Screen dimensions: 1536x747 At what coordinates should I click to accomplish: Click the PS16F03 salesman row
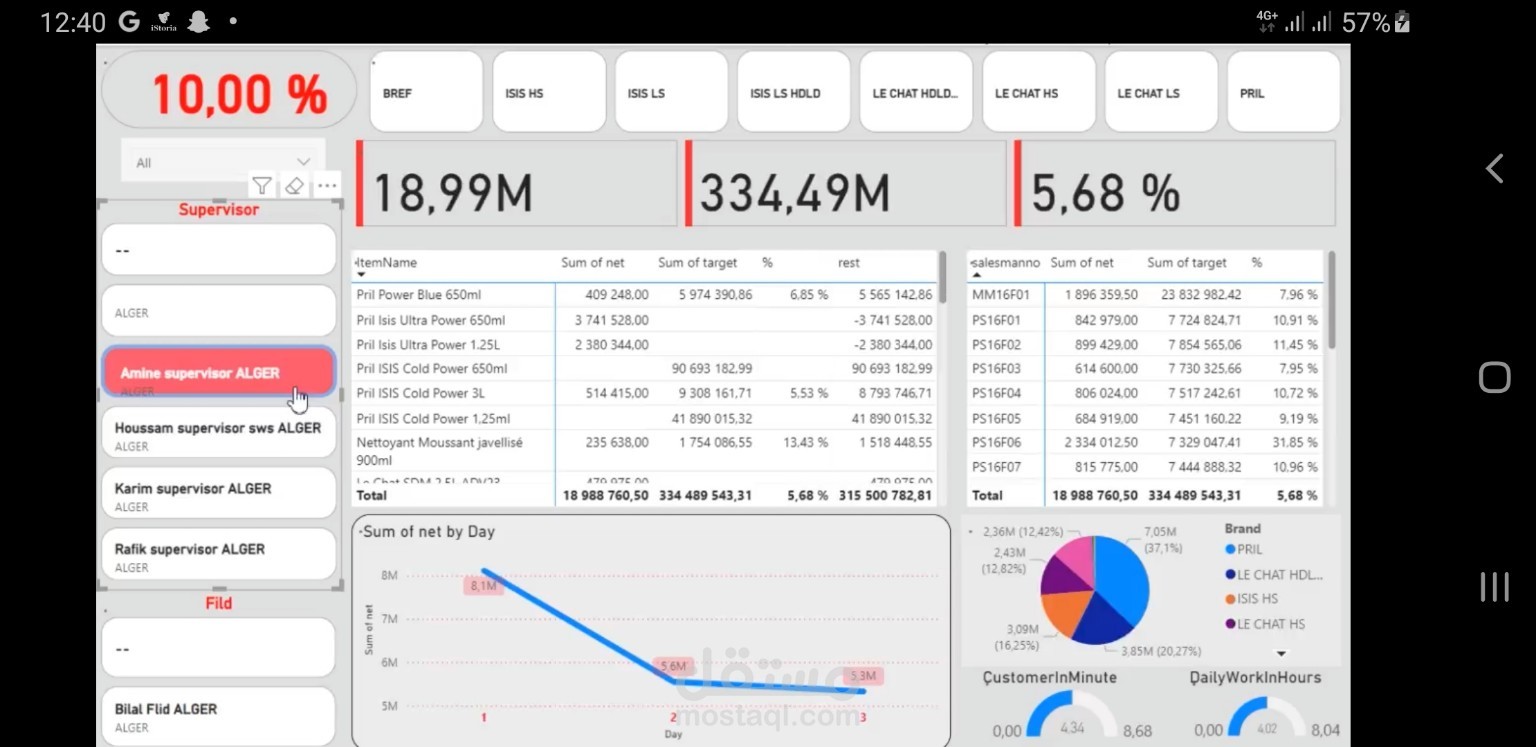[1145, 369]
